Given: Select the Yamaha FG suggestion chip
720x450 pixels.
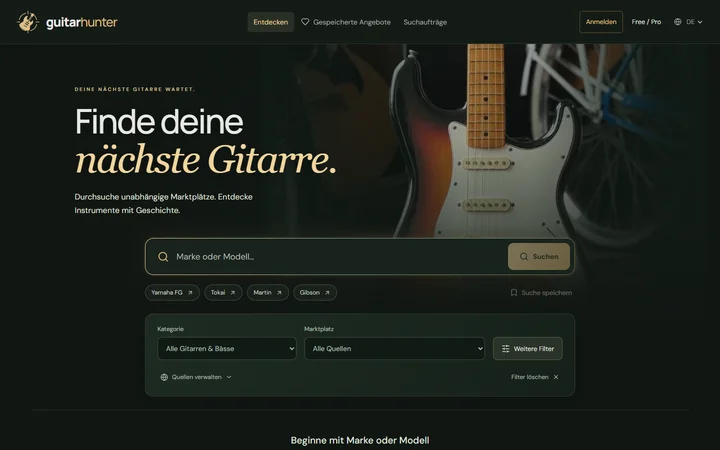Looking at the screenshot, I should point(172,292).
